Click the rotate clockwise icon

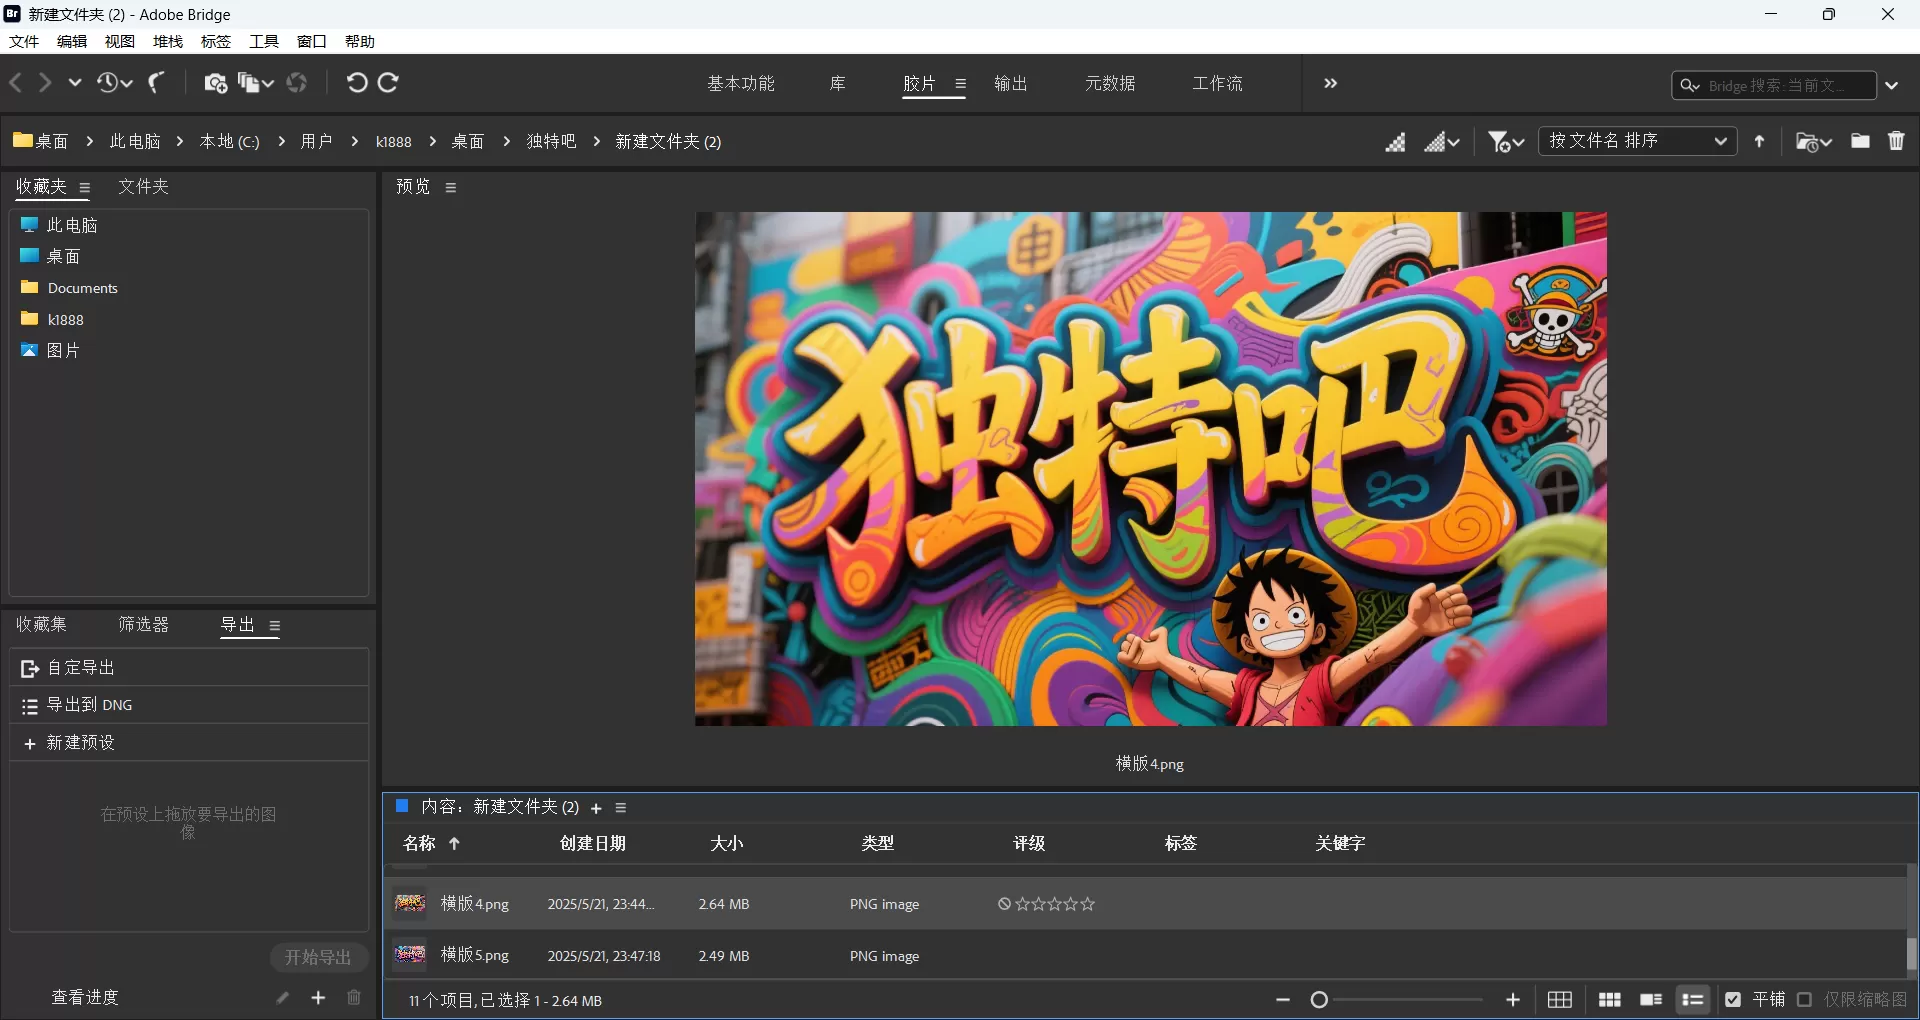pos(388,83)
